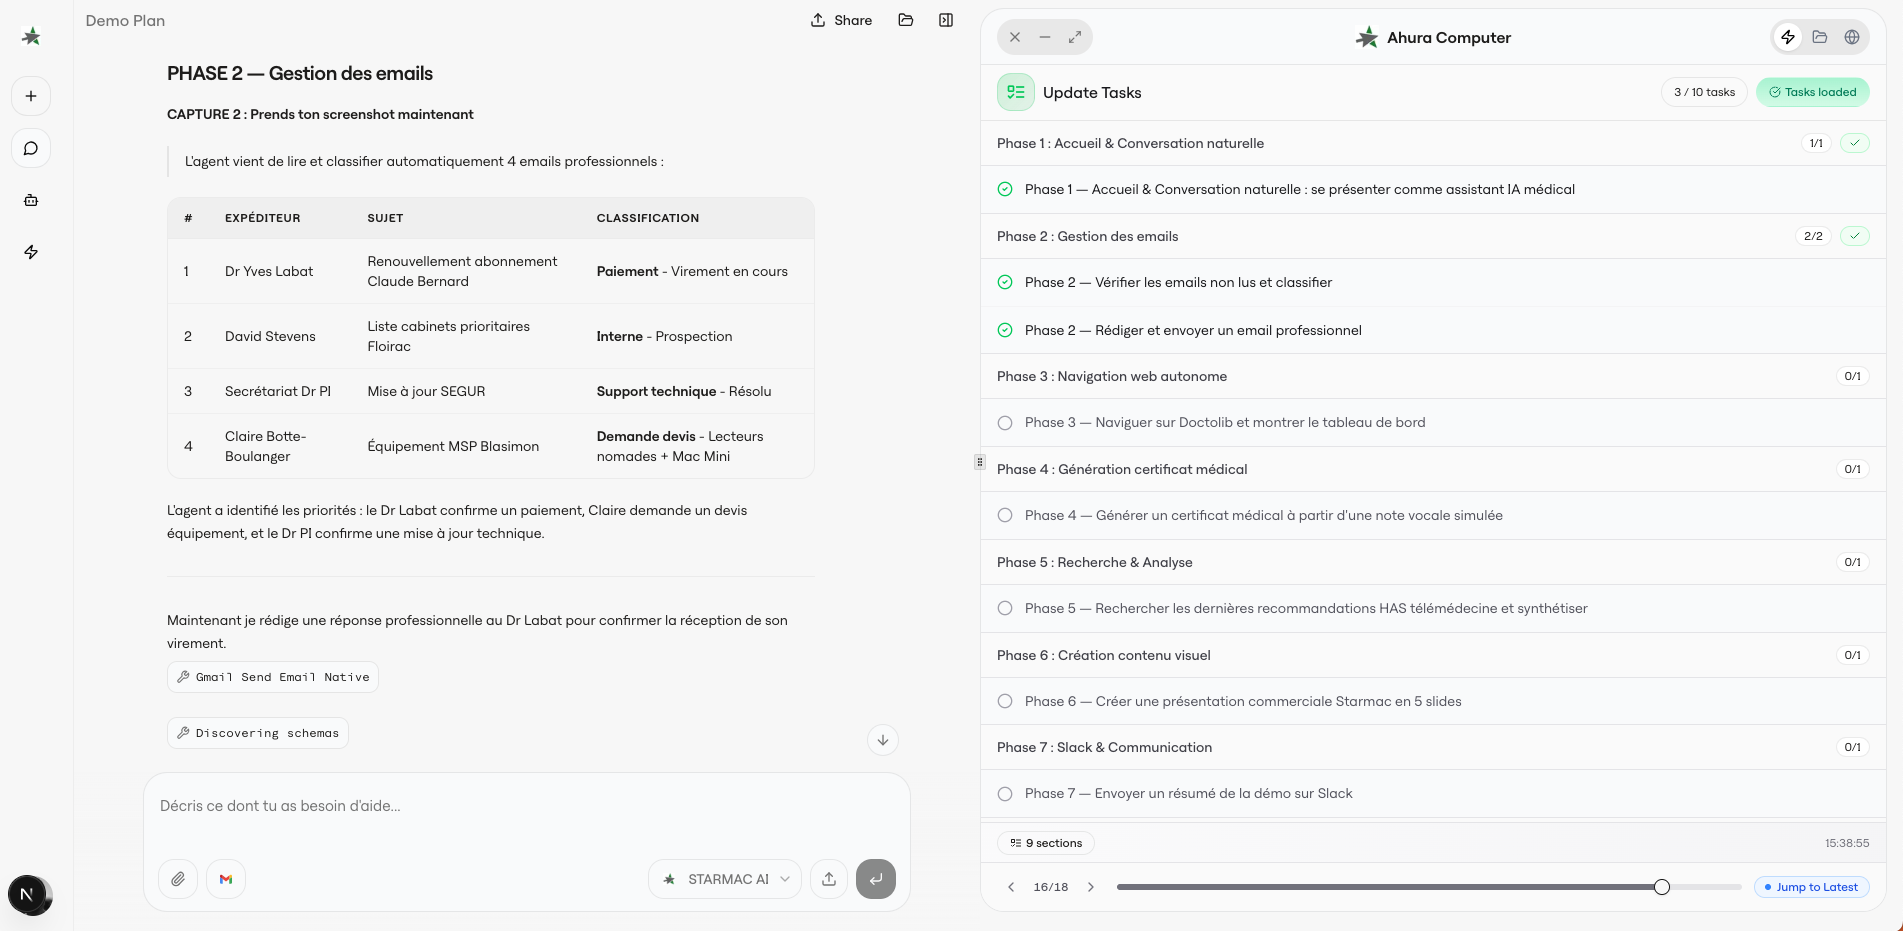Screen dimensions: 1903x931
Task: Collapse Phase 3 Navigation web autonome section
Action: (1433, 376)
